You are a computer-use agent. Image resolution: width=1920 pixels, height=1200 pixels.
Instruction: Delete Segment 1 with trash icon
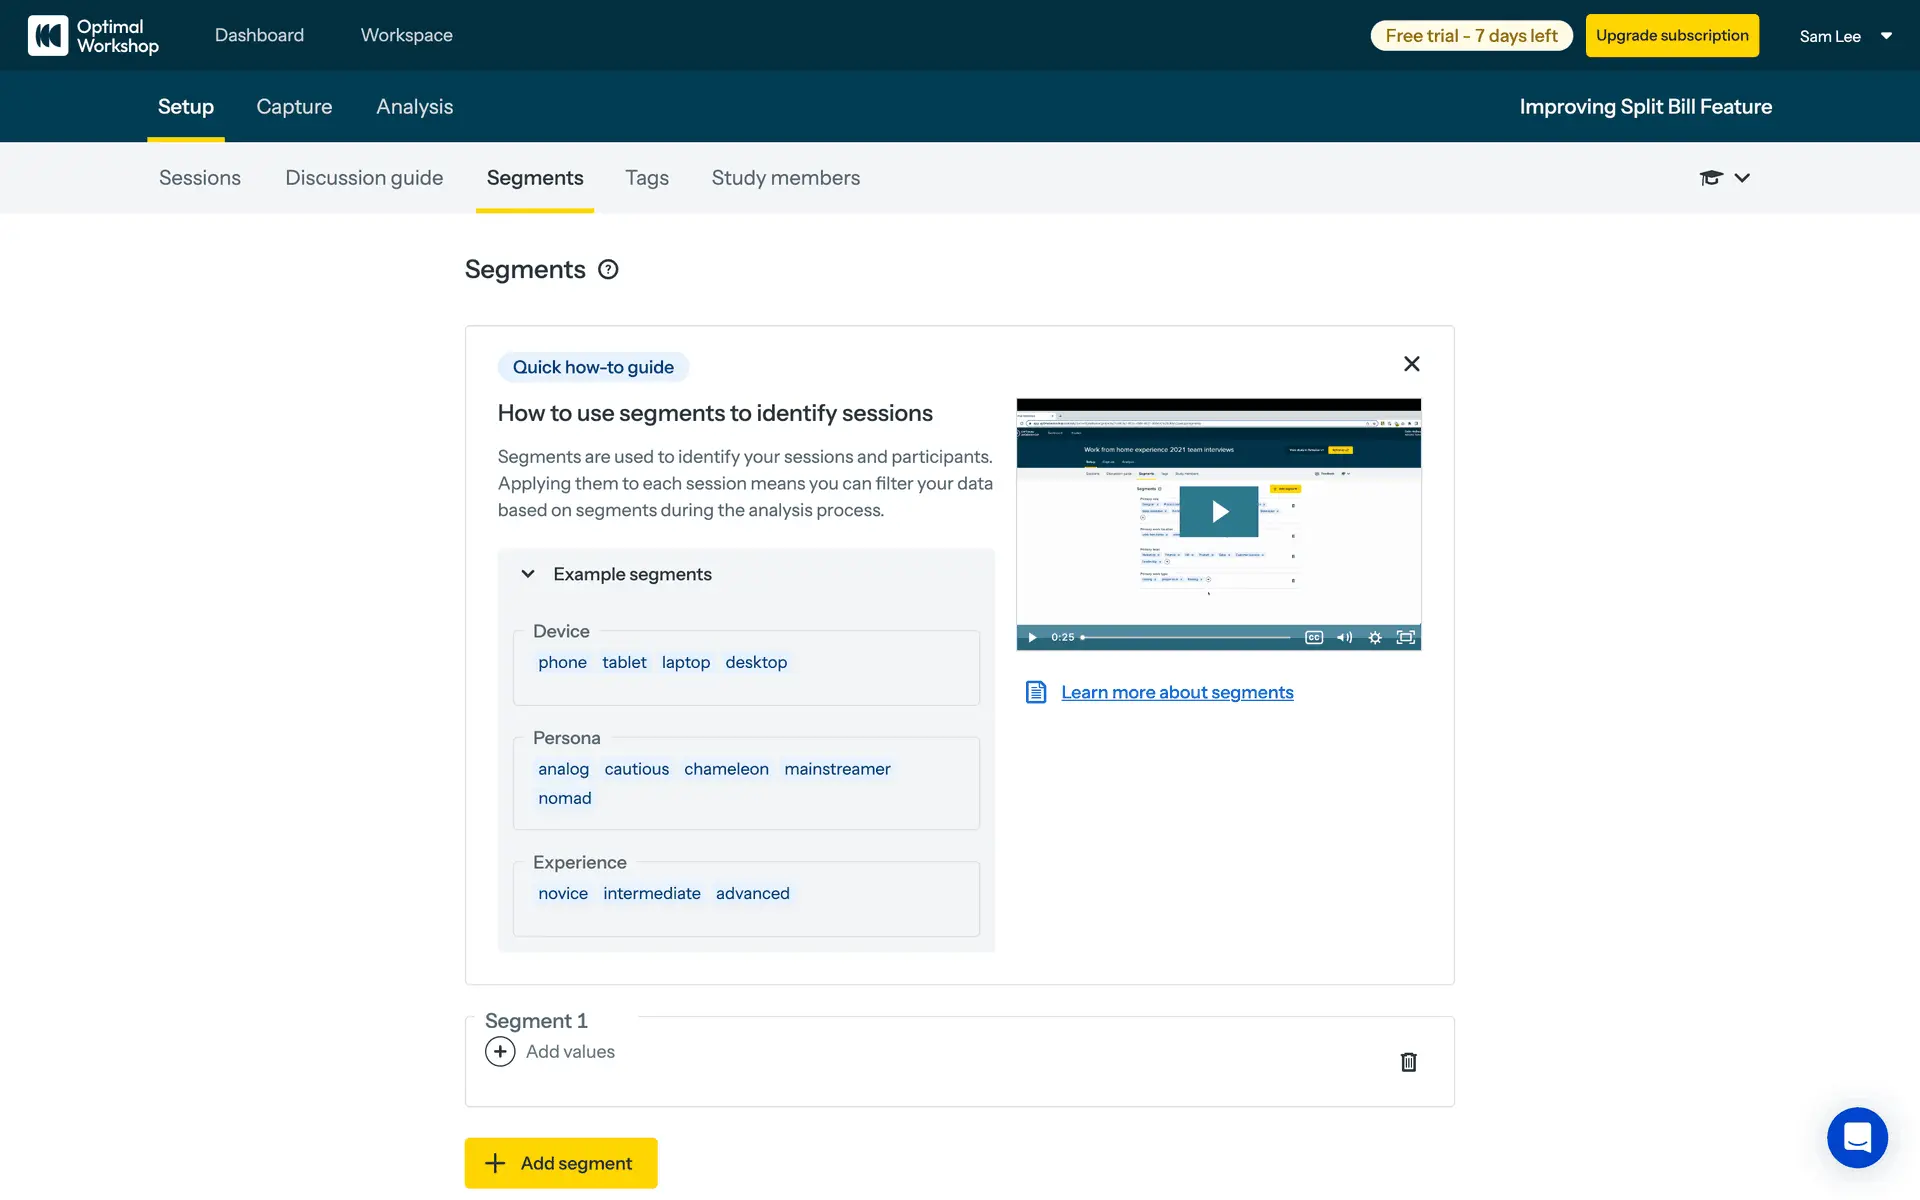pyautogui.click(x=1408, y=1062)
